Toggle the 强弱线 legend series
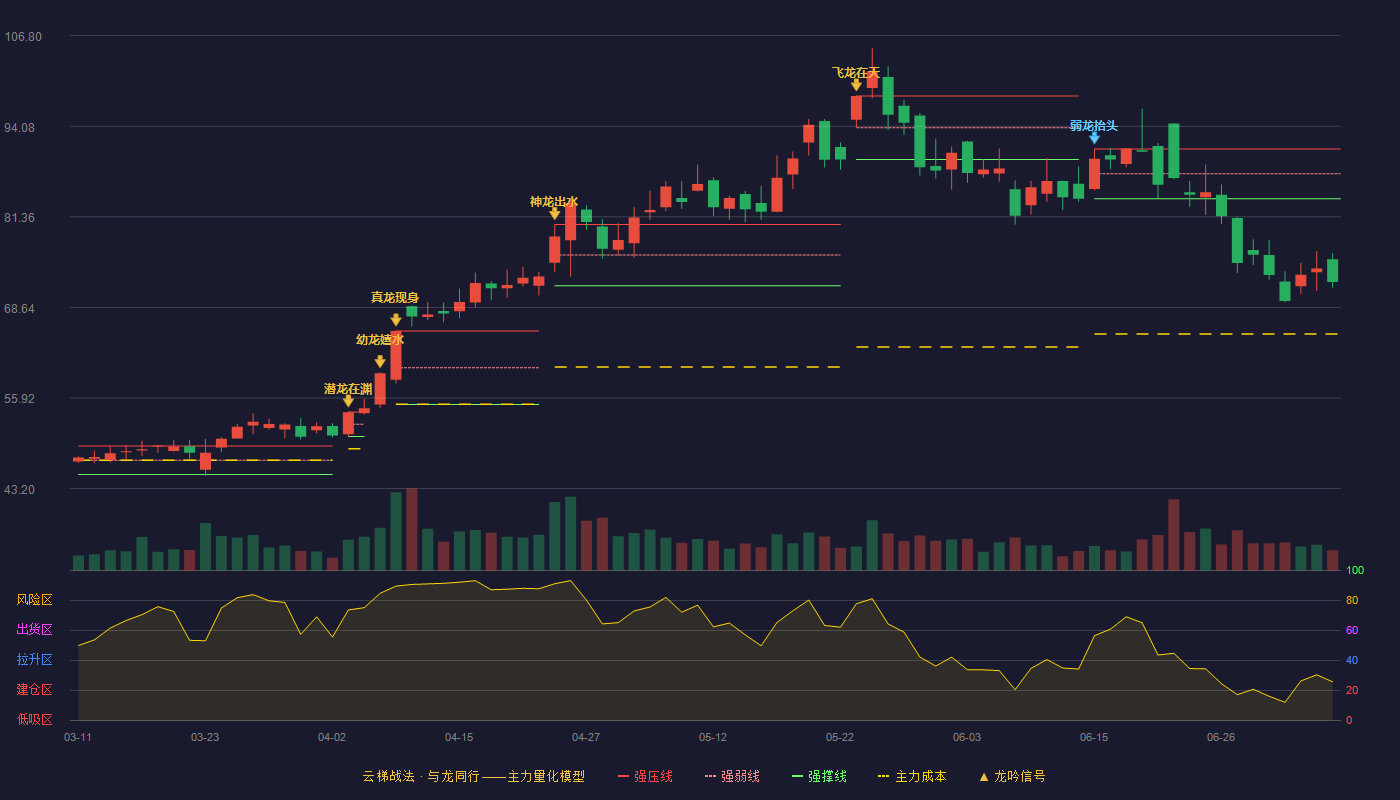Screen dimensions: 1400x800 point(732,776)
